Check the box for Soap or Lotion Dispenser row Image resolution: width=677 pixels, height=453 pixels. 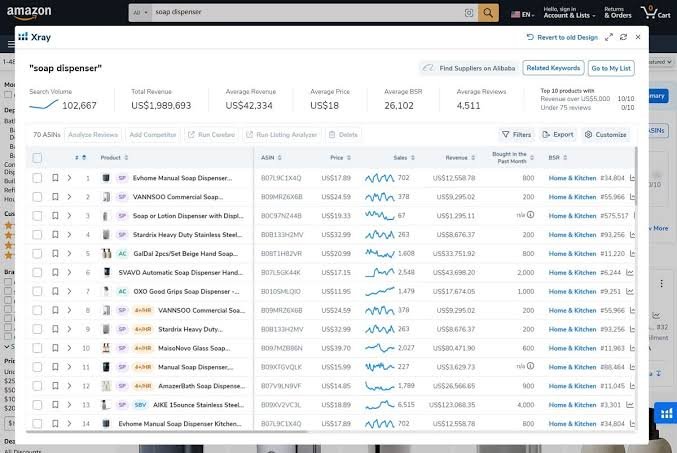(37, 215)
